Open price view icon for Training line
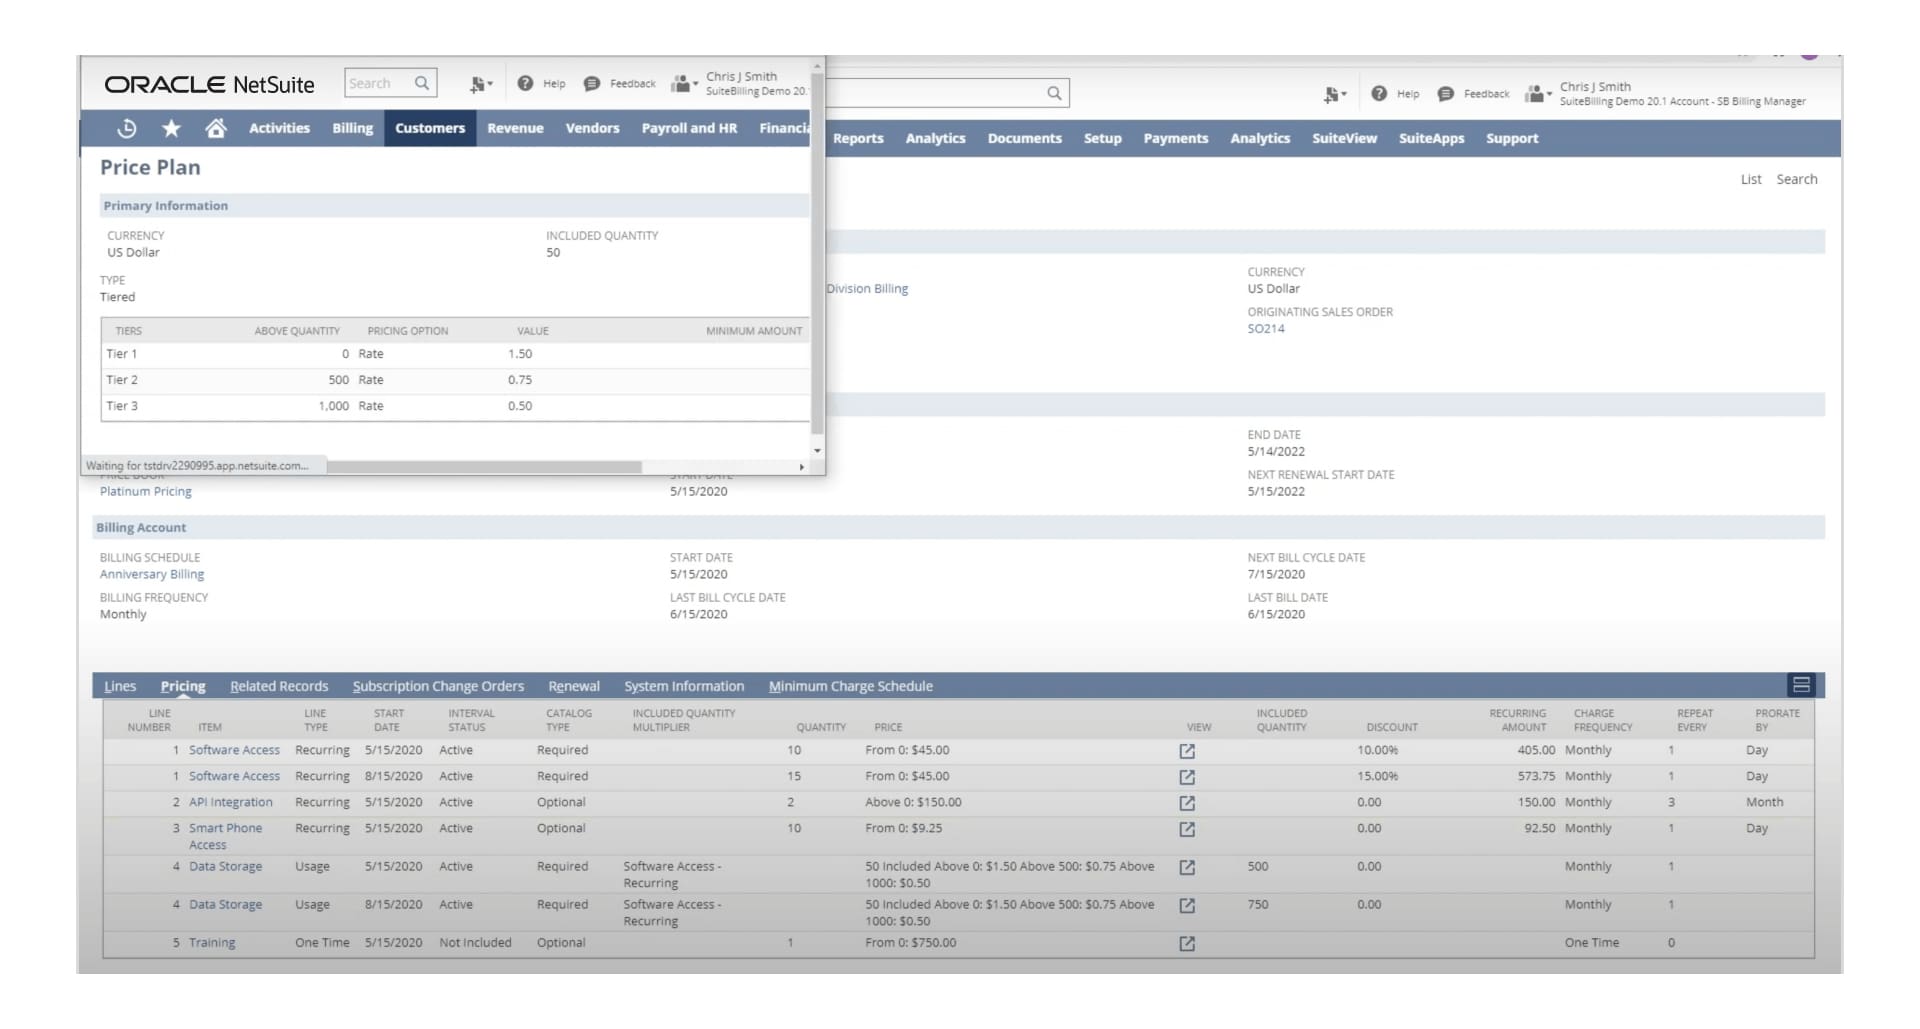The image size is (1920, 1029). click(x=1187, y=943)
